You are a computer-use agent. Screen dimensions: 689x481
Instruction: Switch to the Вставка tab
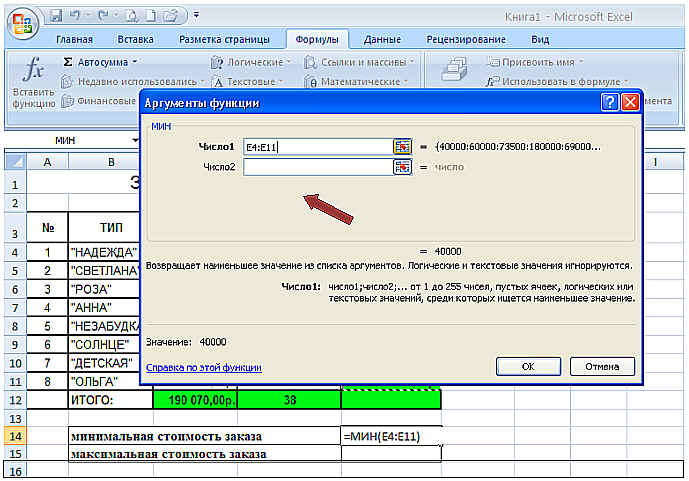[135, 40]
